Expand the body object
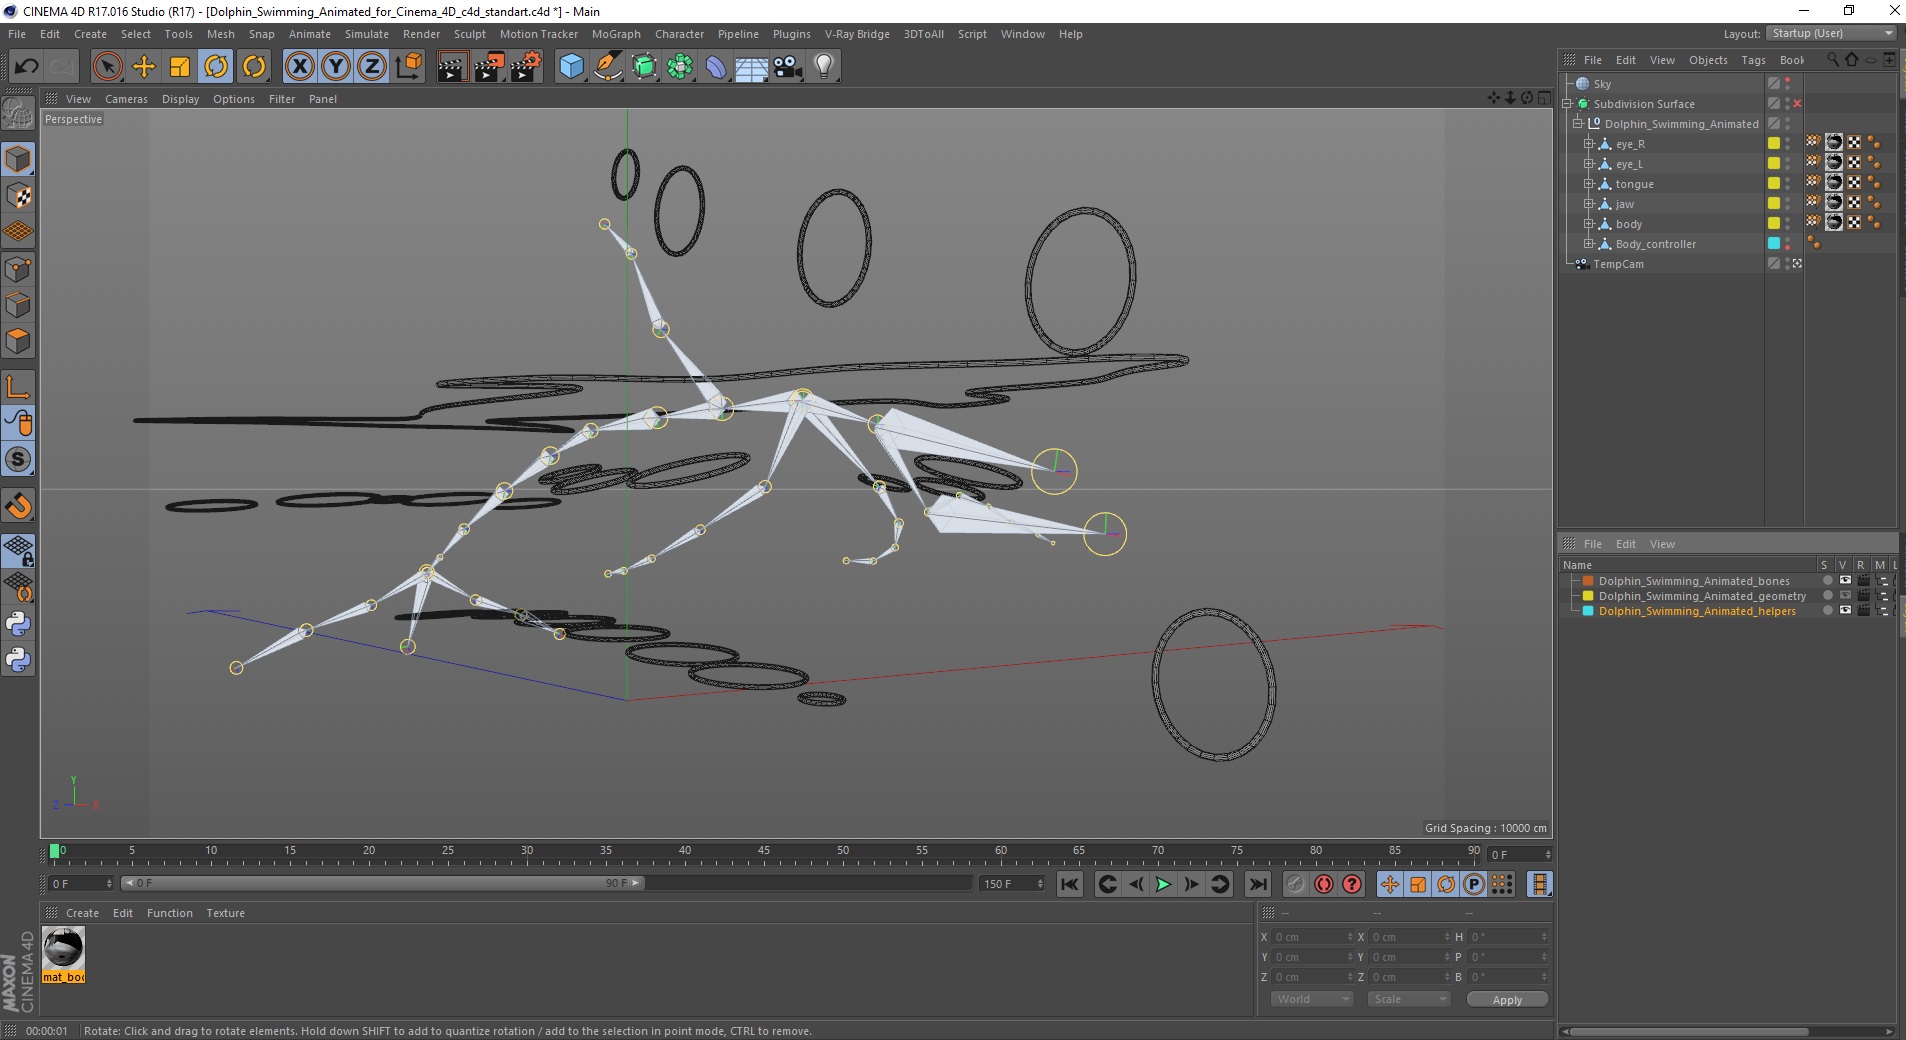This screenshot has height=1040, width=1906. [1588, 224]
